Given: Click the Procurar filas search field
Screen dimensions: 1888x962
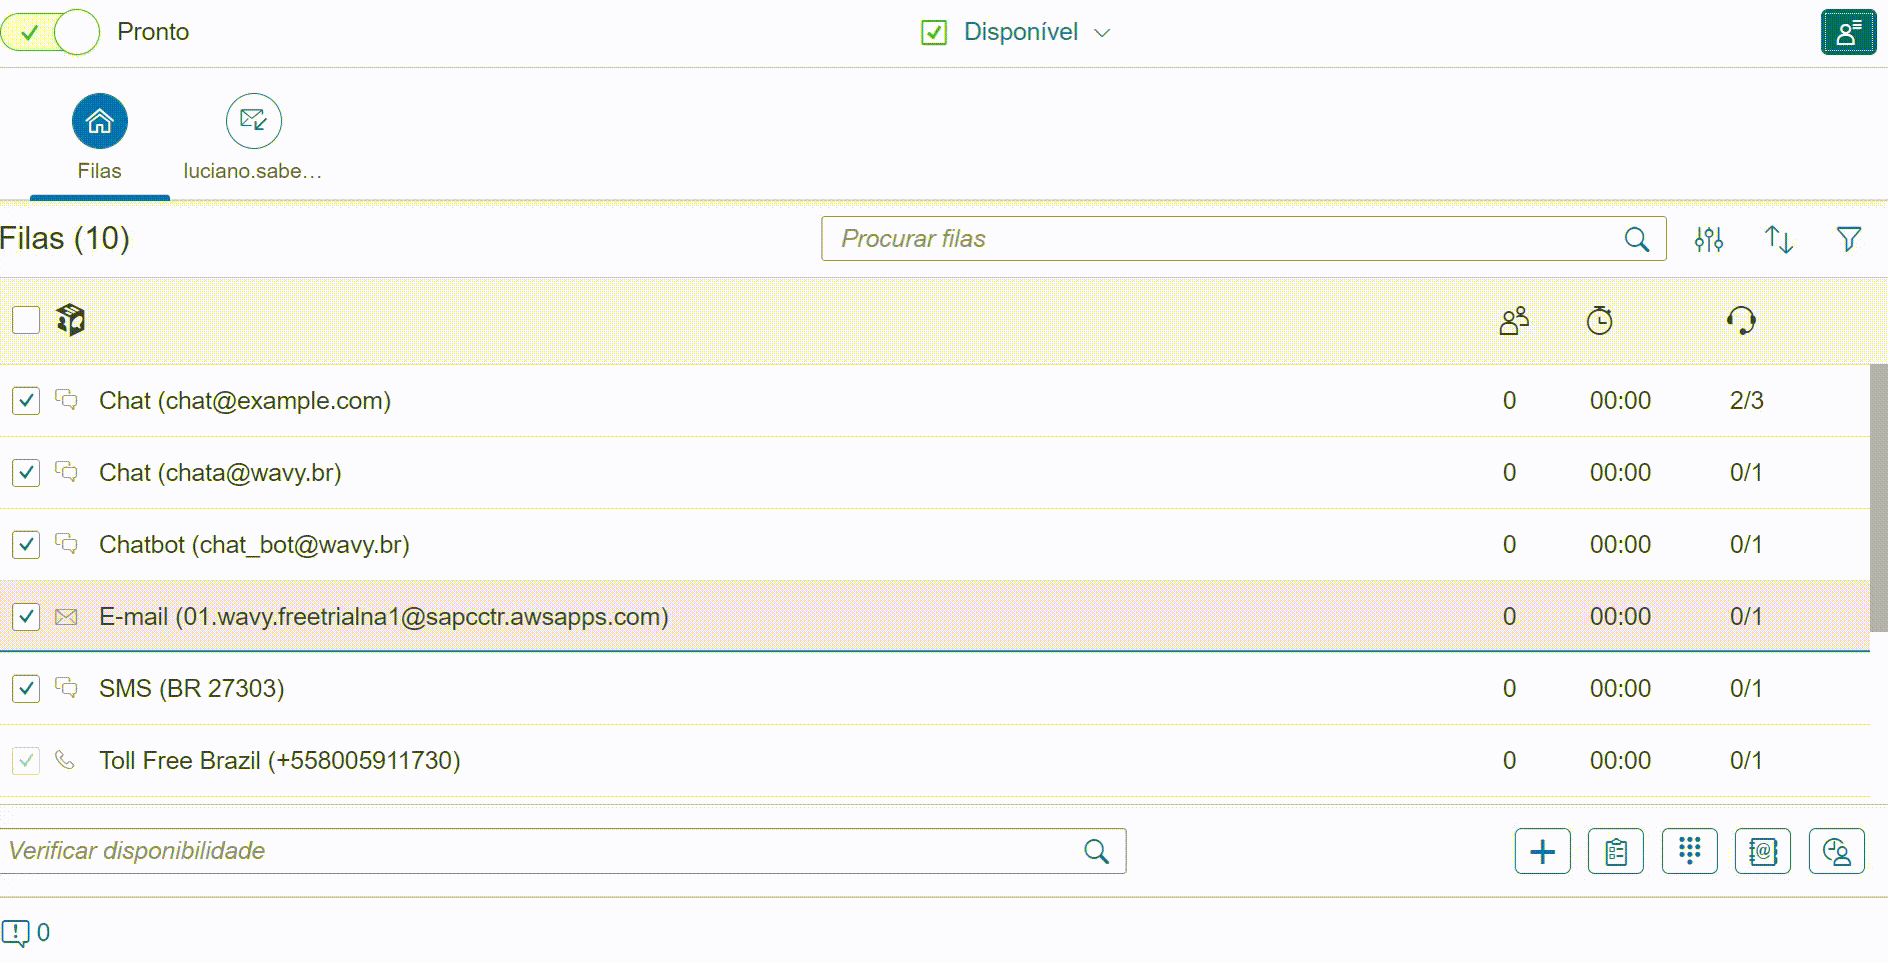Looking at the screenshot, I should [x=1243, y=239].
